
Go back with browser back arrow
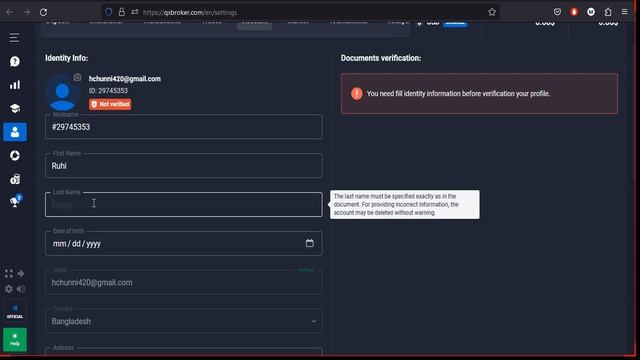click(x=10, y=12)
